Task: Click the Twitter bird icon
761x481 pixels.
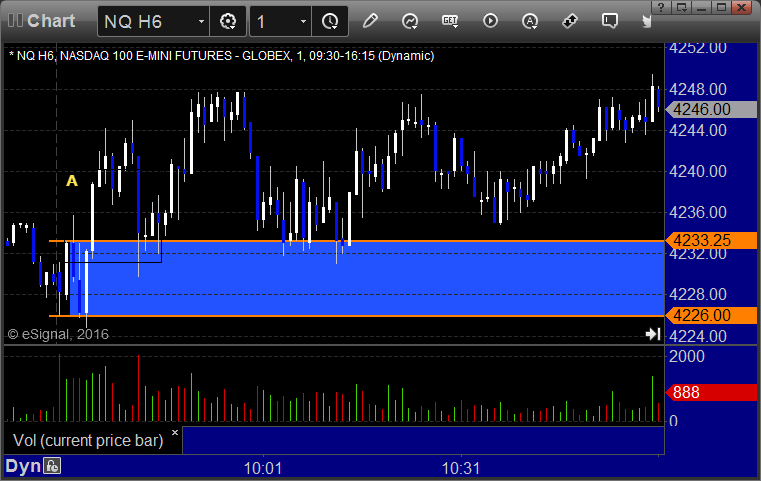Action: pos(646,21)
